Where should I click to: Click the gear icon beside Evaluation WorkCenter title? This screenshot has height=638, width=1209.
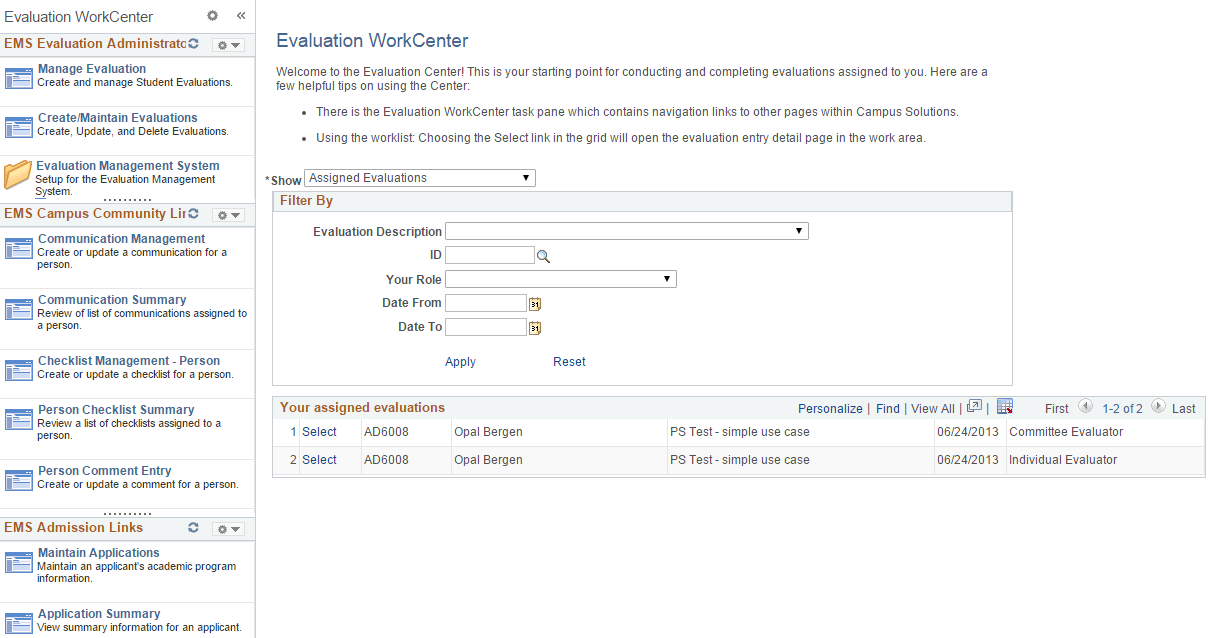211,16
